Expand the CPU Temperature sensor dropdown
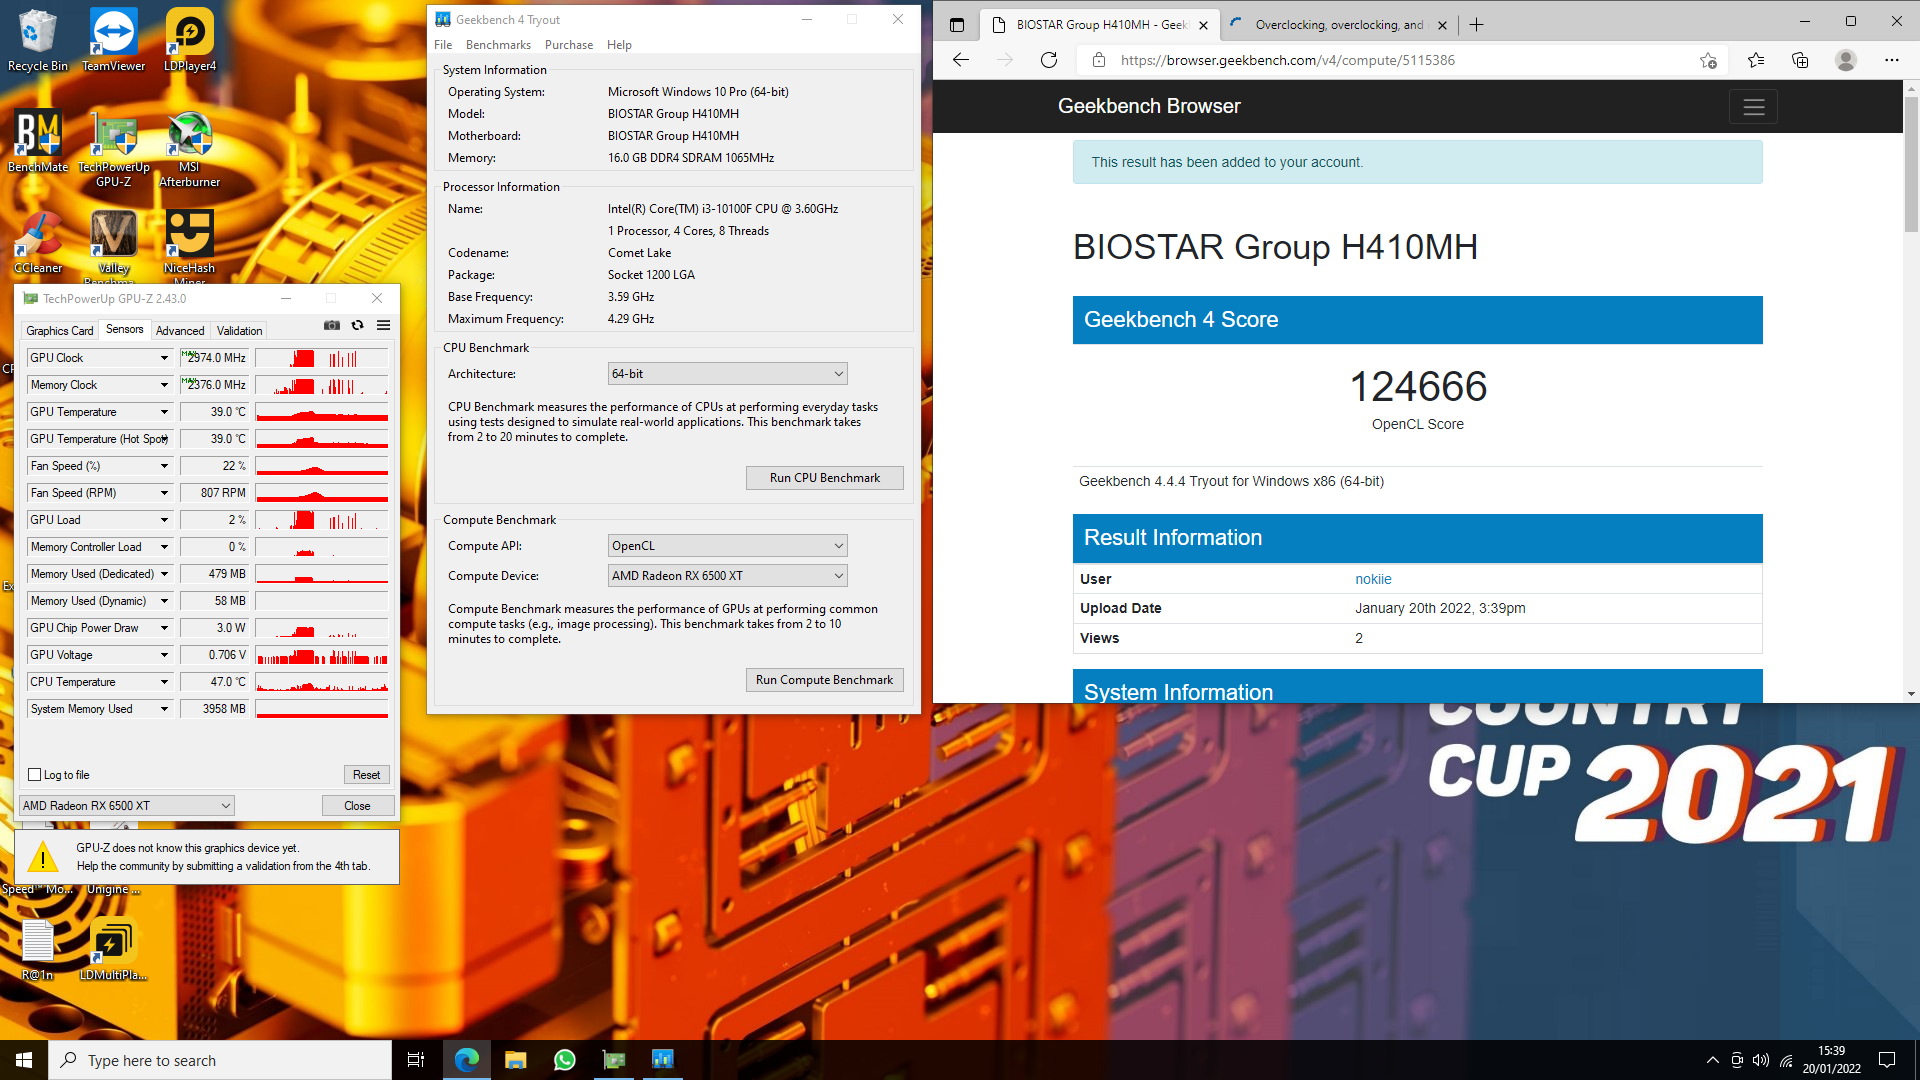This screenshot has width=1920, height=1080. pyautogui.click(x=165, y=682)
